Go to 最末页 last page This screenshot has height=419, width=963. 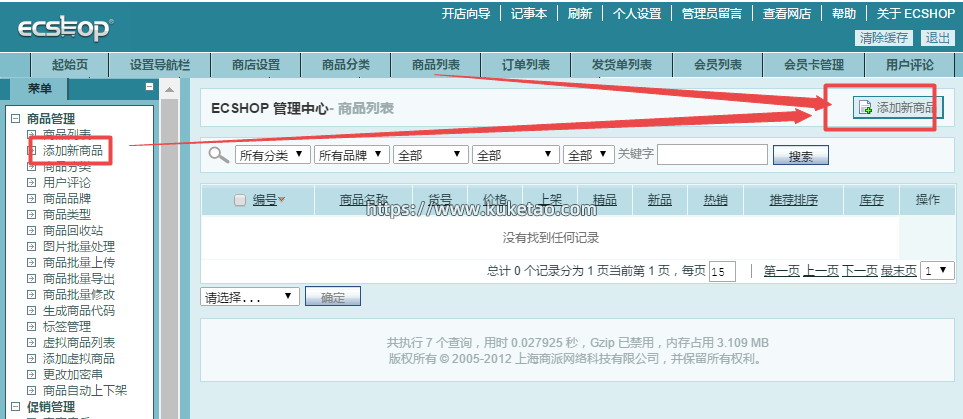pos(899,270)
